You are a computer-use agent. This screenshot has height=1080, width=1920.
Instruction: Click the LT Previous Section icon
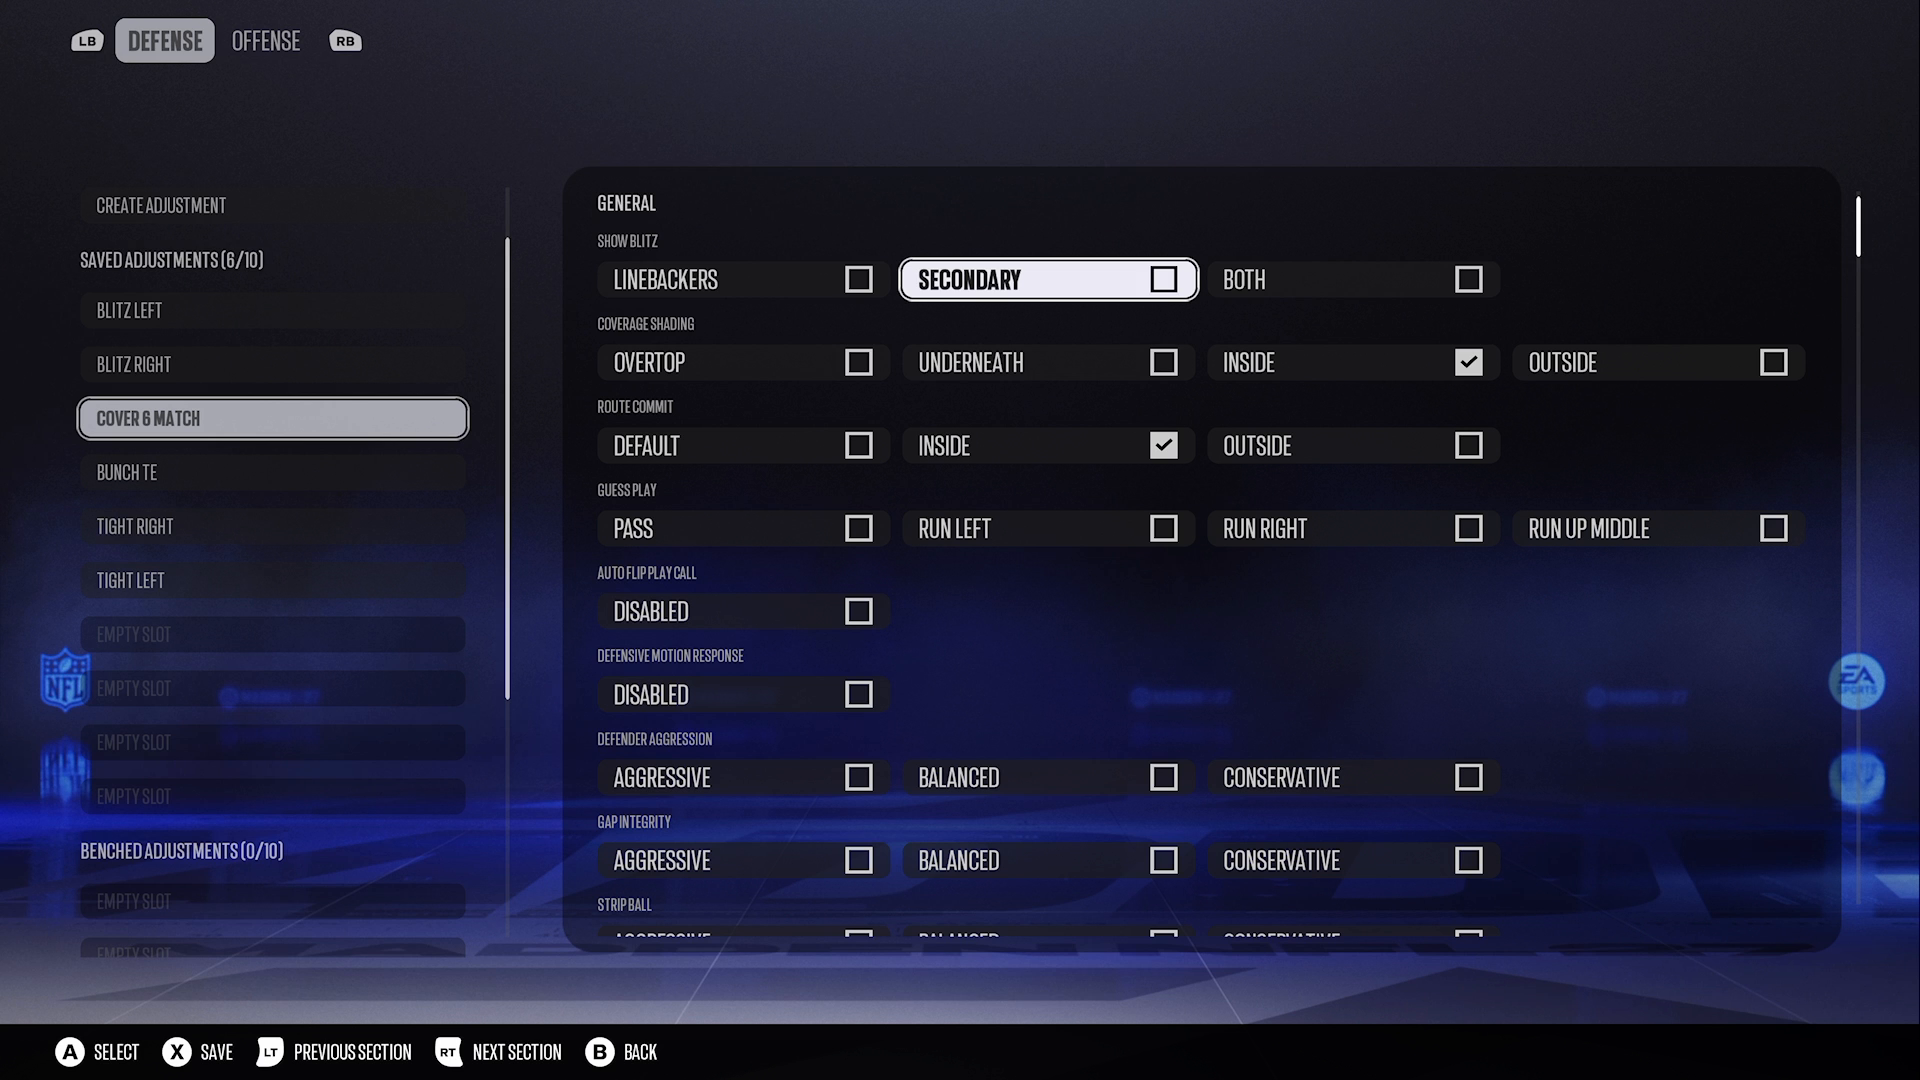(270, 1052)
